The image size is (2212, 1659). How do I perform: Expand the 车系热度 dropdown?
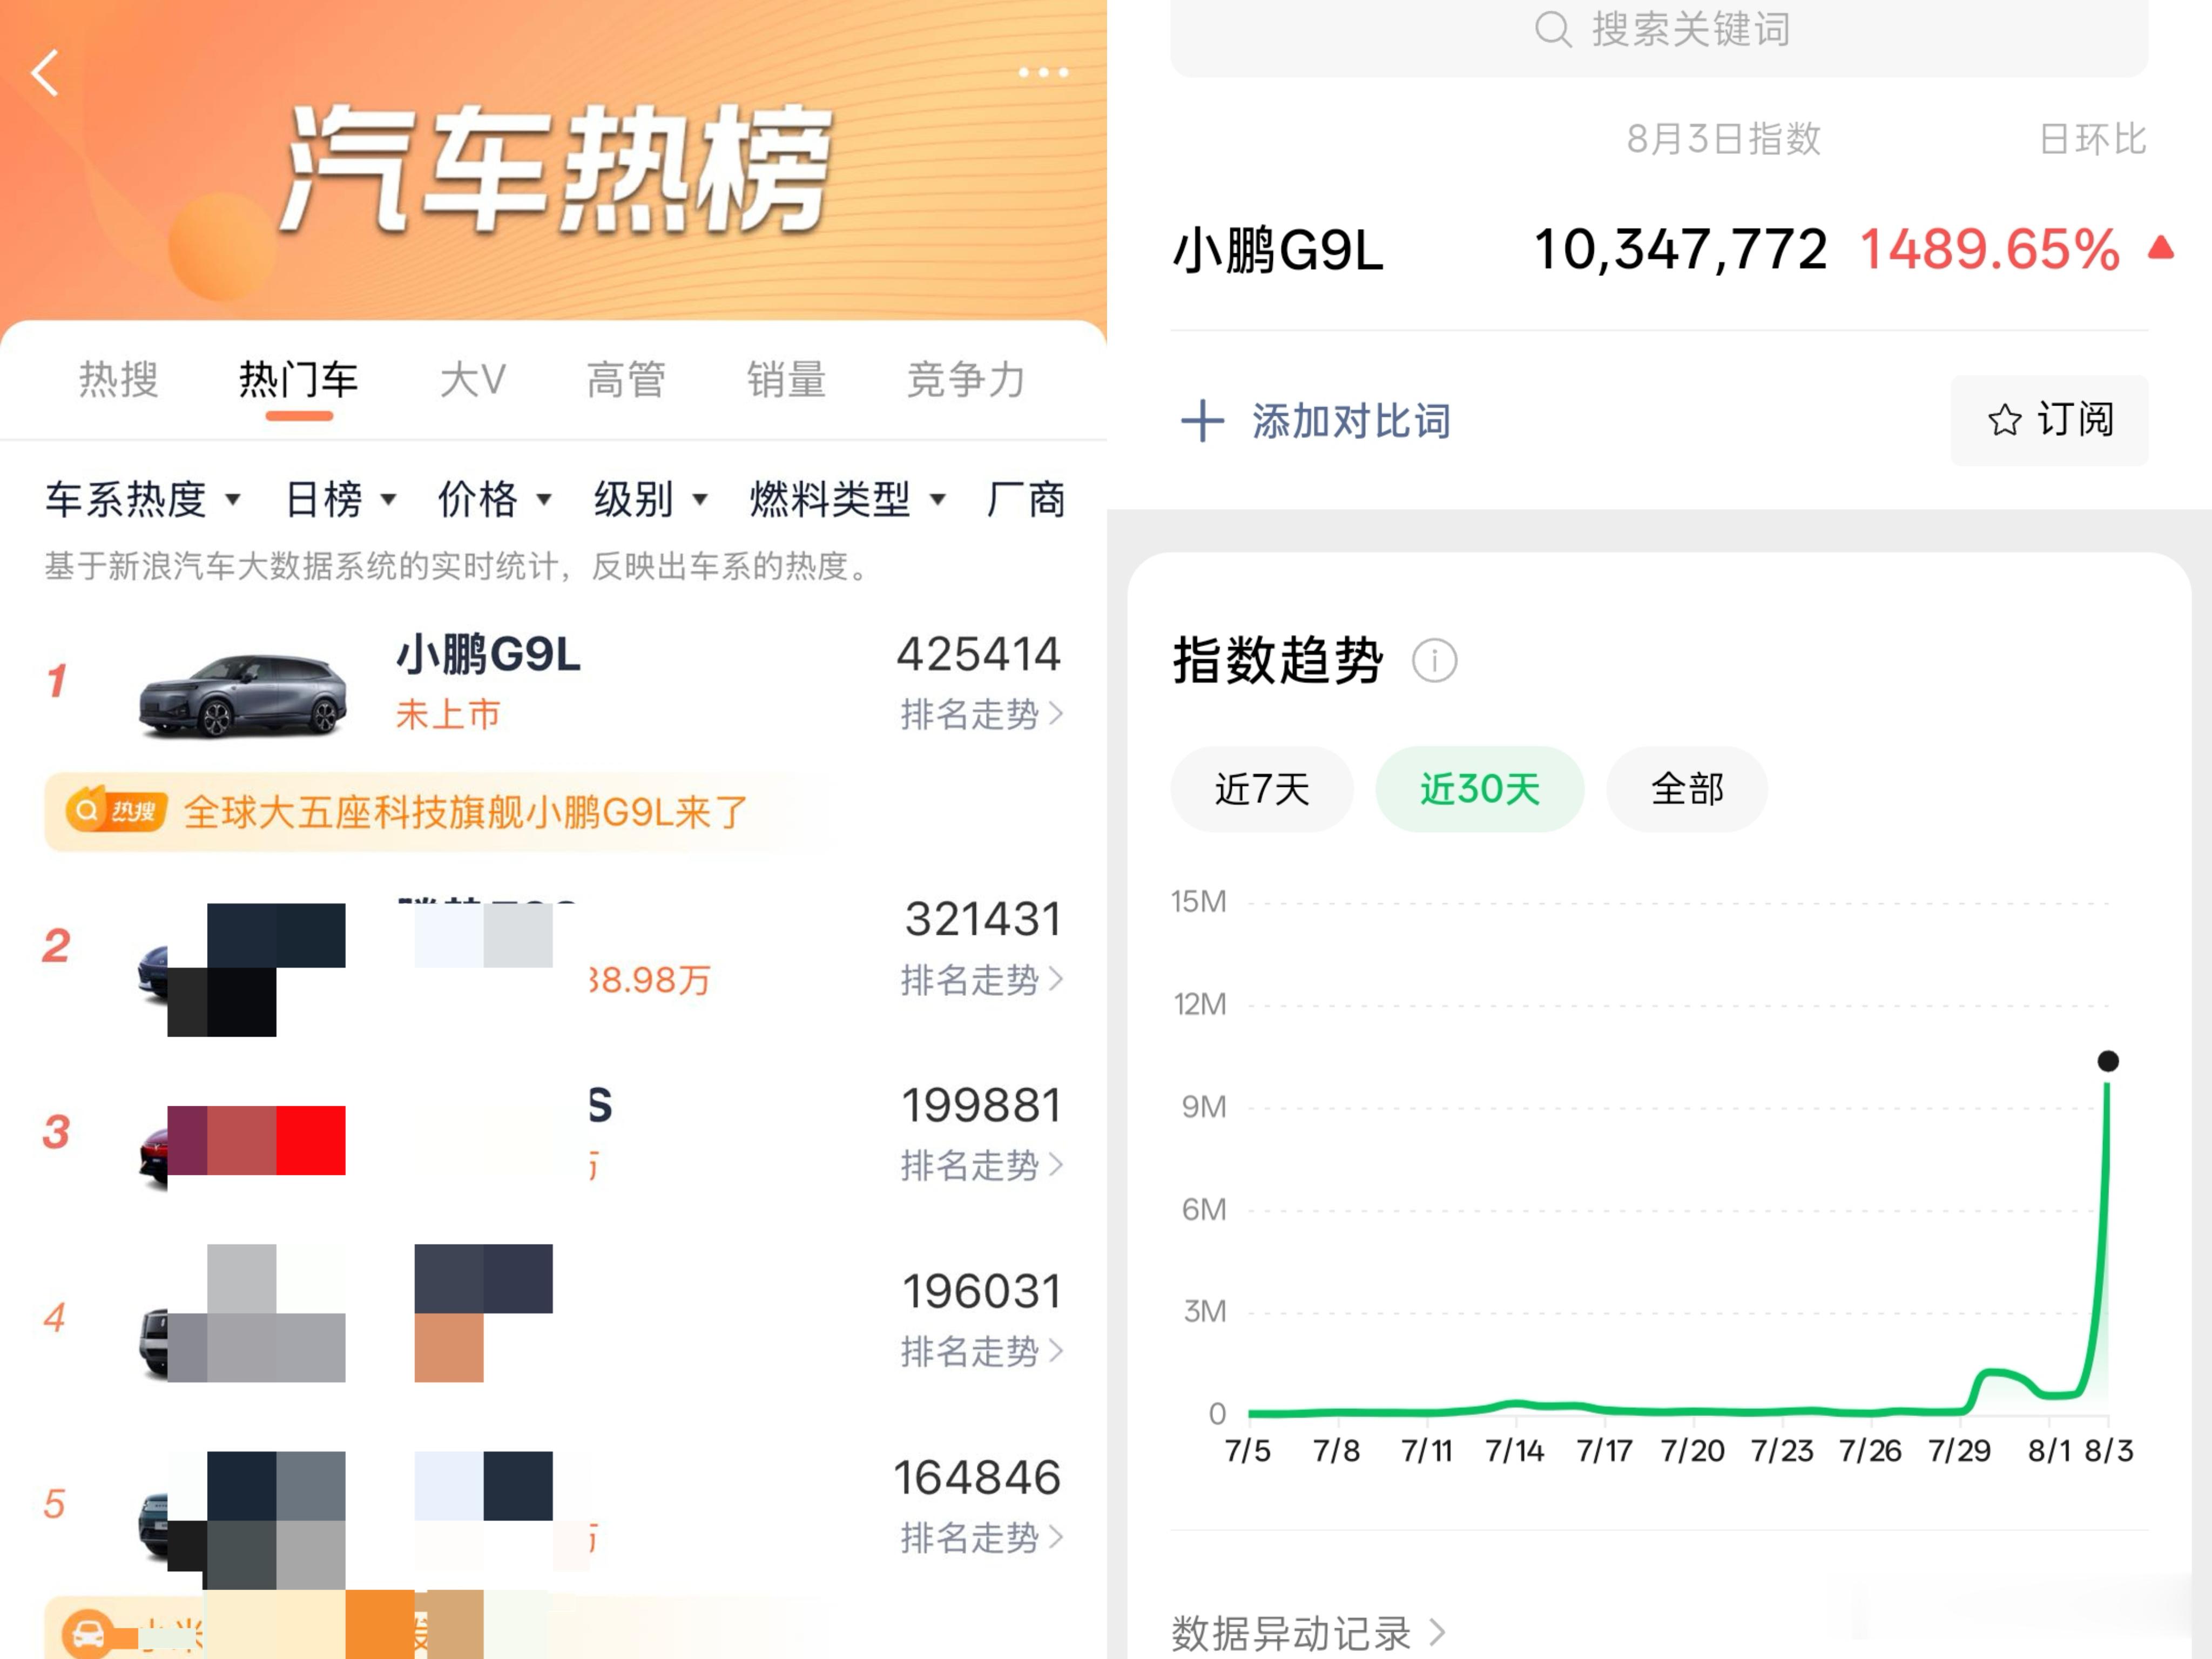click(143, 499)
